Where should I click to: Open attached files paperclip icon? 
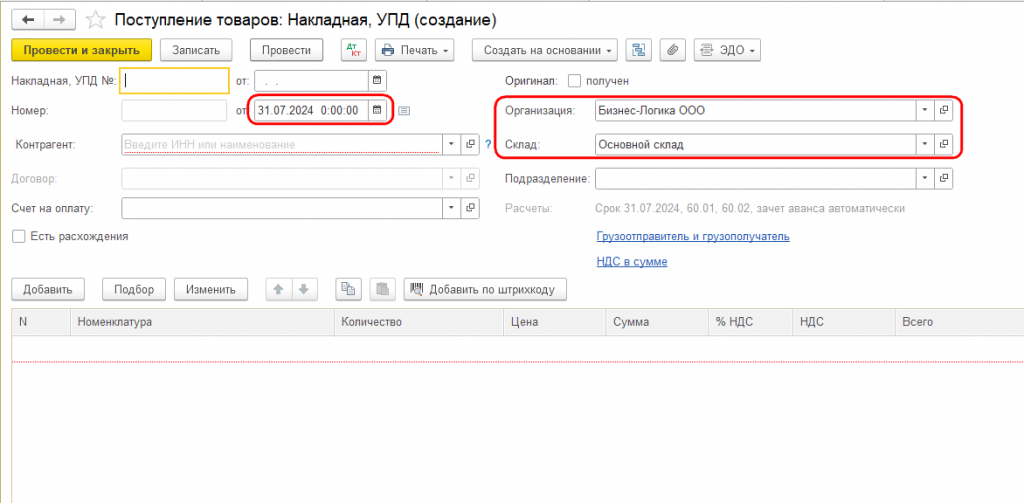tap(673, 50)
